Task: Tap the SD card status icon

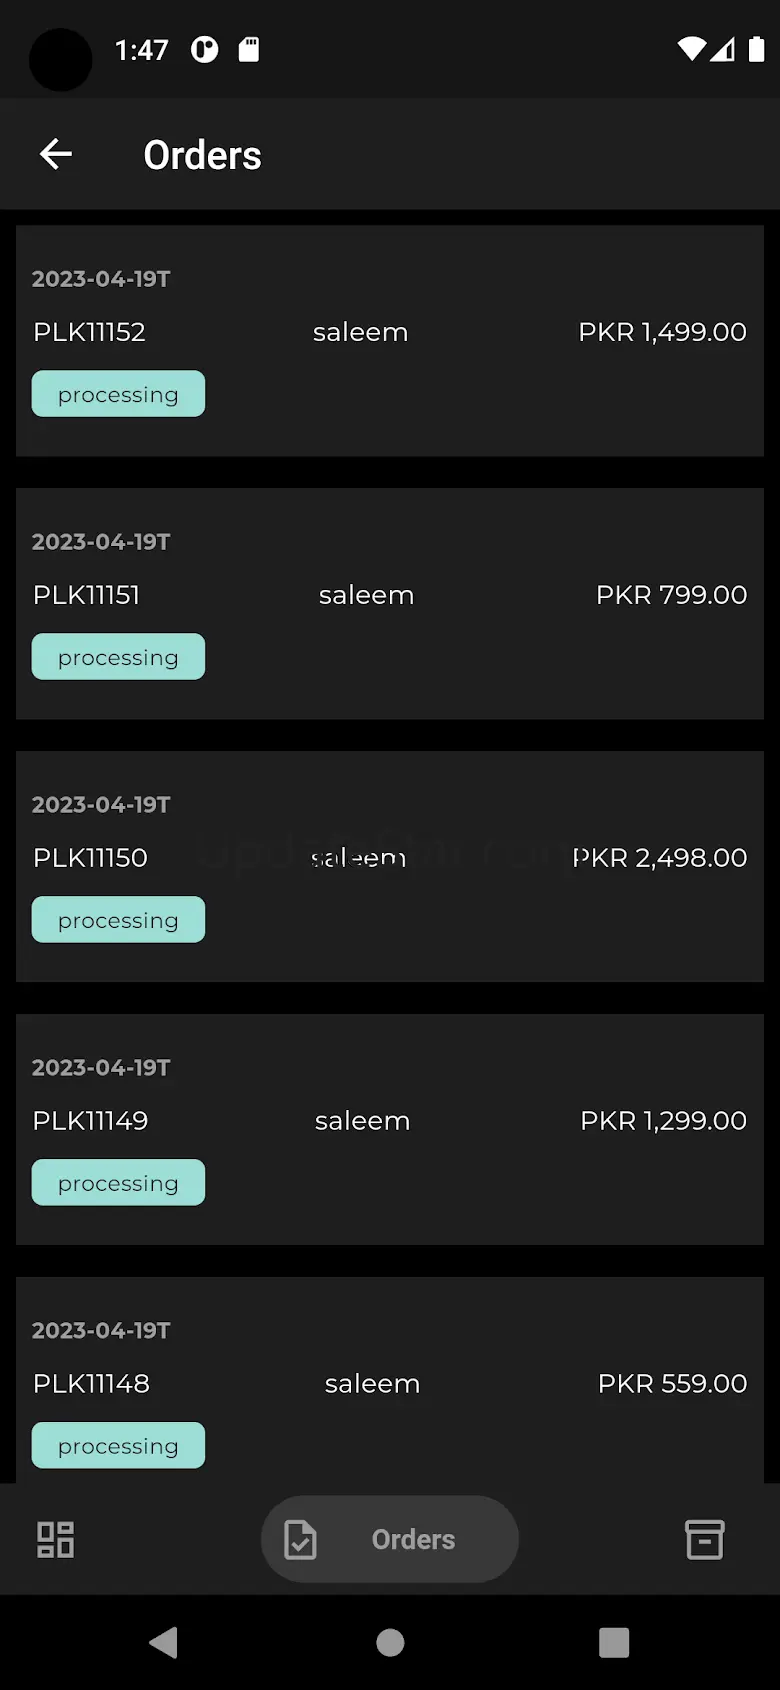Action: point(249,49)
